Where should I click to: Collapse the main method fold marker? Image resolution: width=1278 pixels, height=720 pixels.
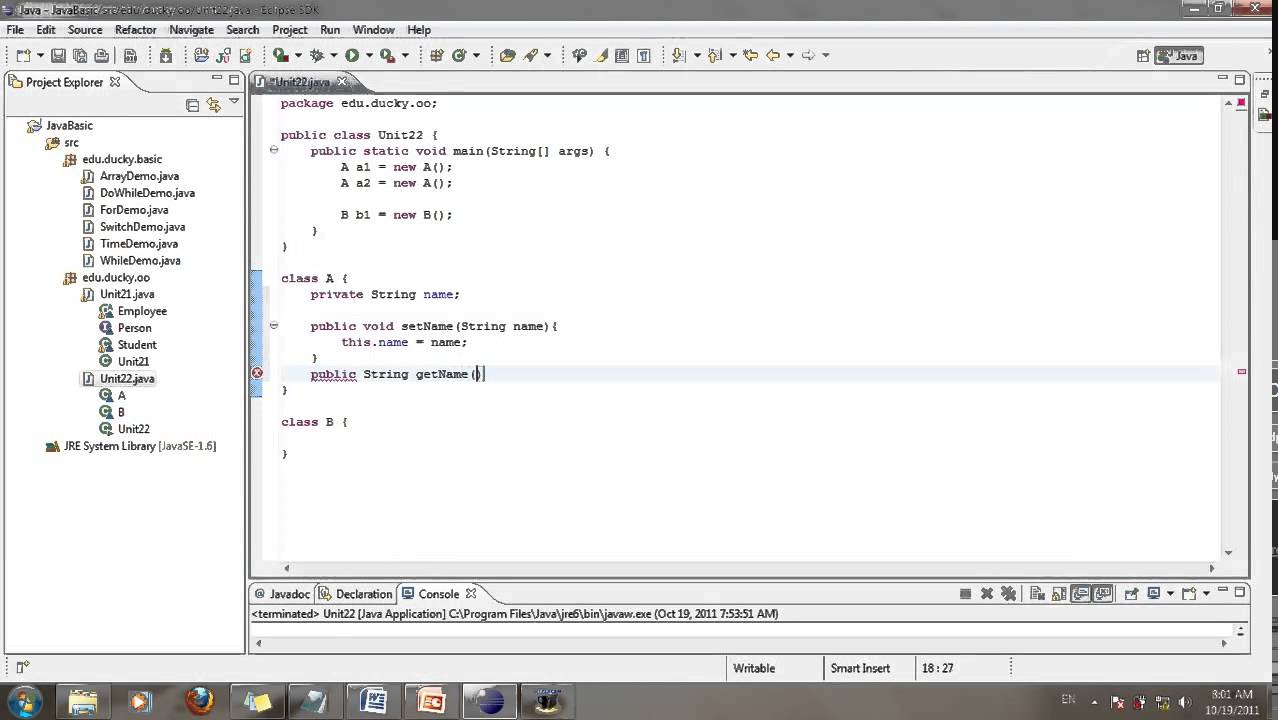(x=273, y=150)
